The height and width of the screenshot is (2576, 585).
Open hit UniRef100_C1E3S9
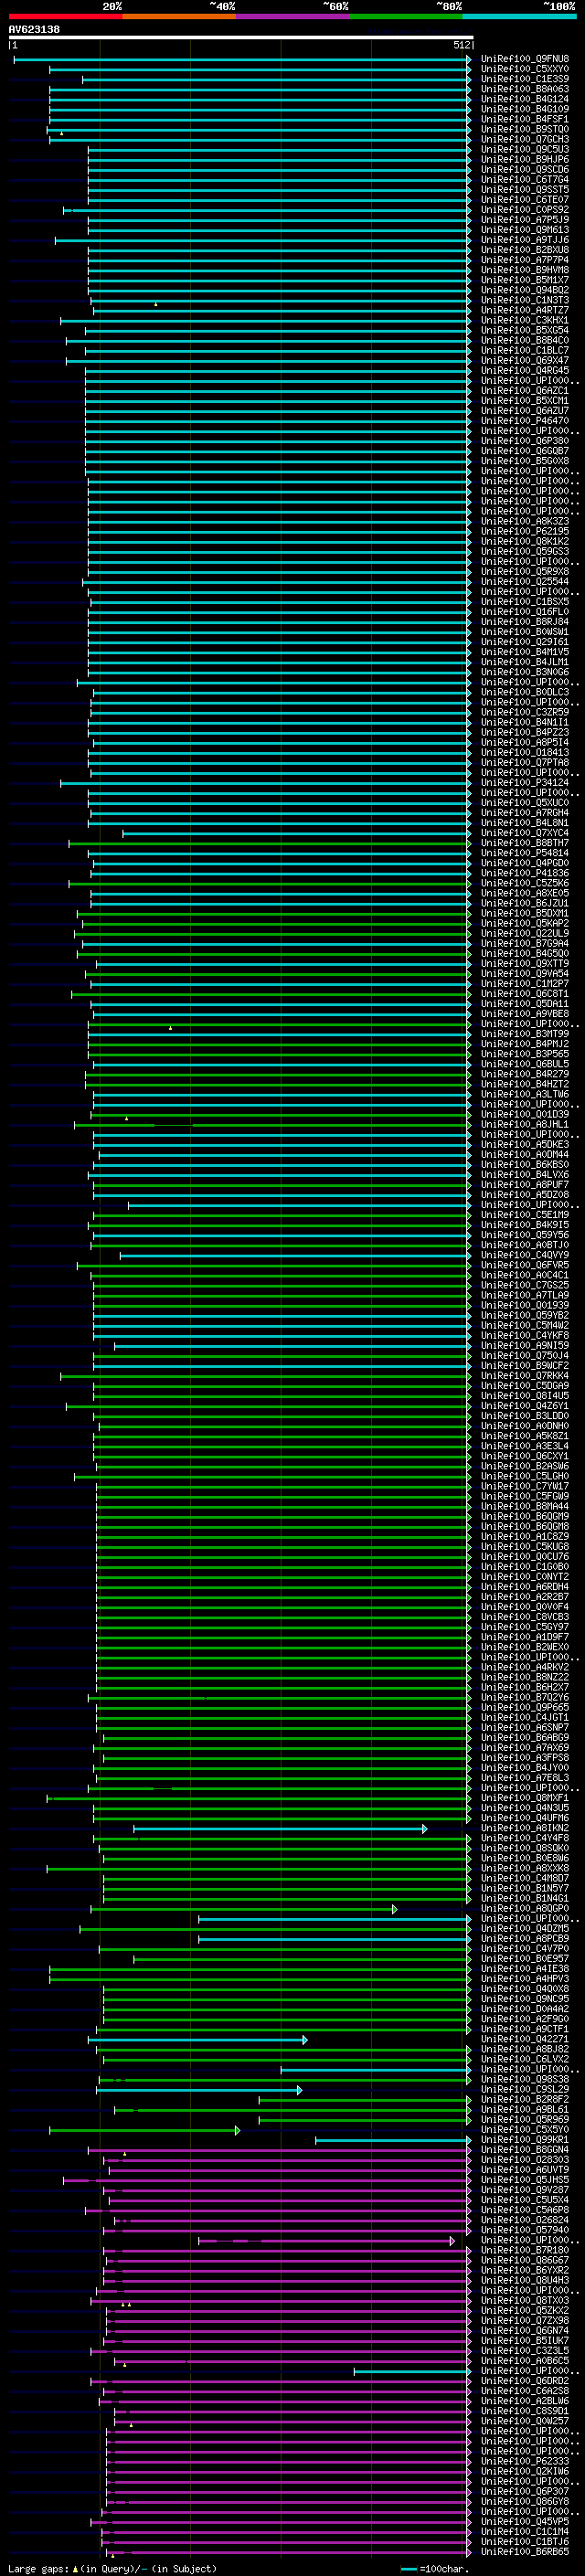click(525, 79)
